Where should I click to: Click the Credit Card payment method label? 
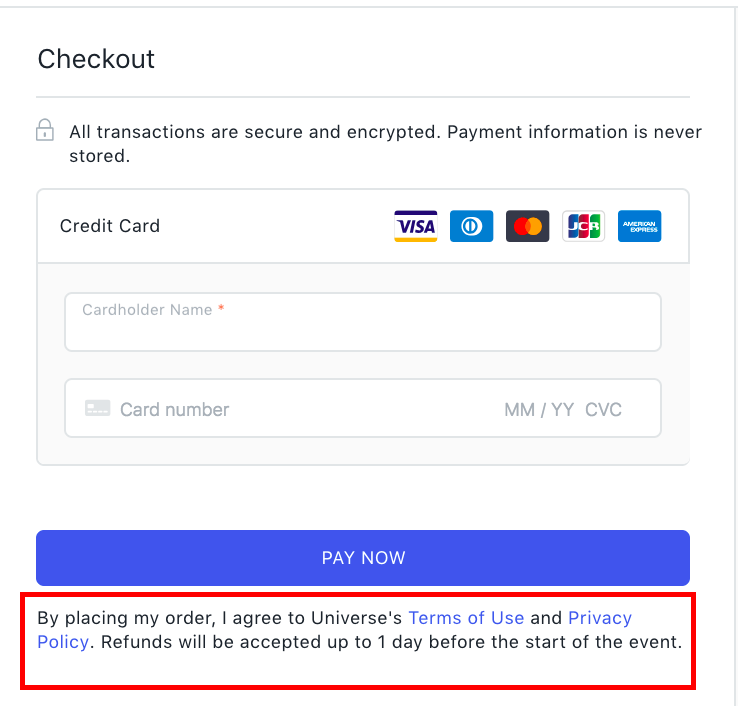[110, 226]
